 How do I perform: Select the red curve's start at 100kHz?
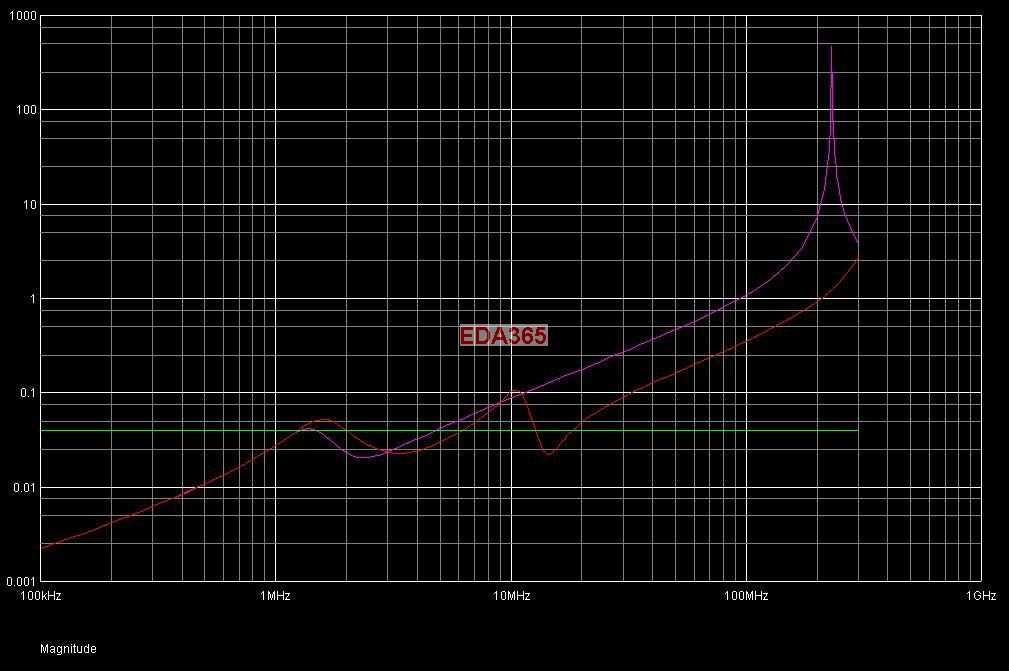(x=42, y=547)
